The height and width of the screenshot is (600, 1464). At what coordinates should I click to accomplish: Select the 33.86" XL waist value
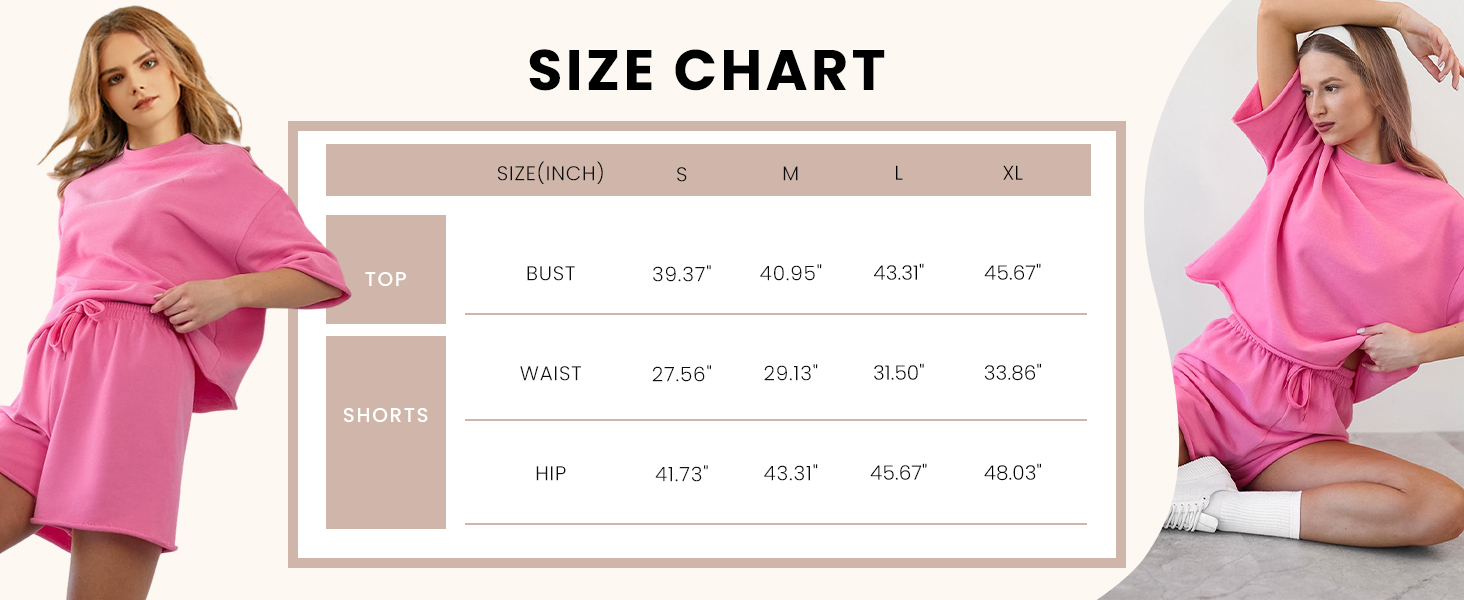[1012, 373]
